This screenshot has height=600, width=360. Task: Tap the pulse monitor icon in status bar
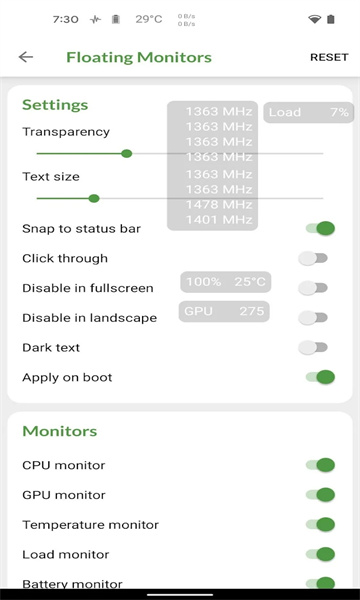point(95,20)
